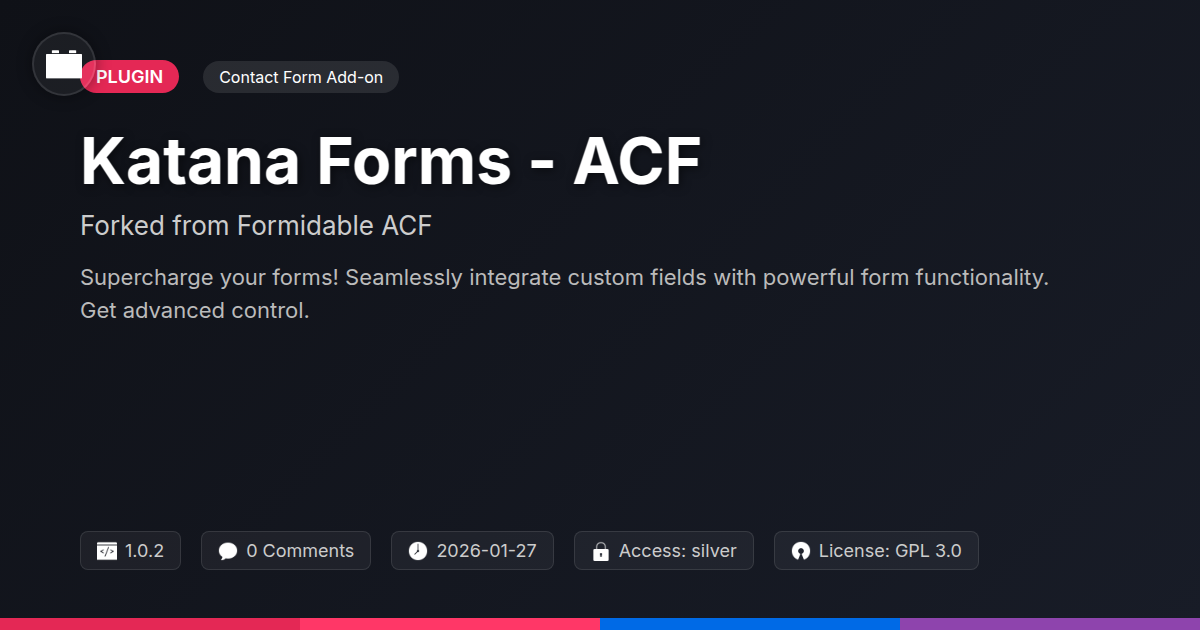Click the License: GPL 3.0 label
1200x630 pixels.
889,551
